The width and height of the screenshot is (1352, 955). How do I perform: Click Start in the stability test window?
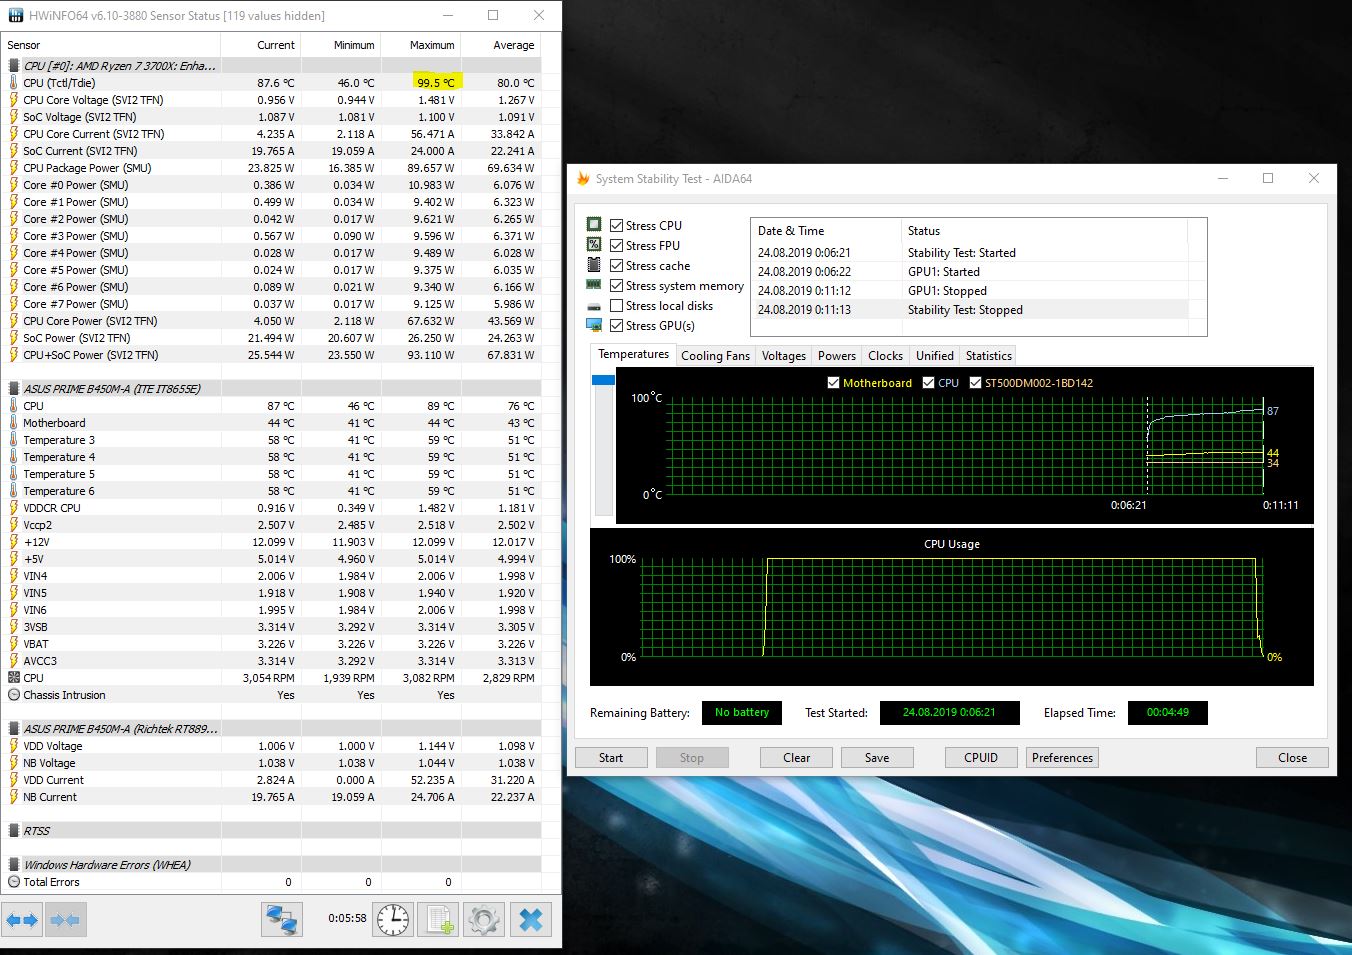click(611, 758)
